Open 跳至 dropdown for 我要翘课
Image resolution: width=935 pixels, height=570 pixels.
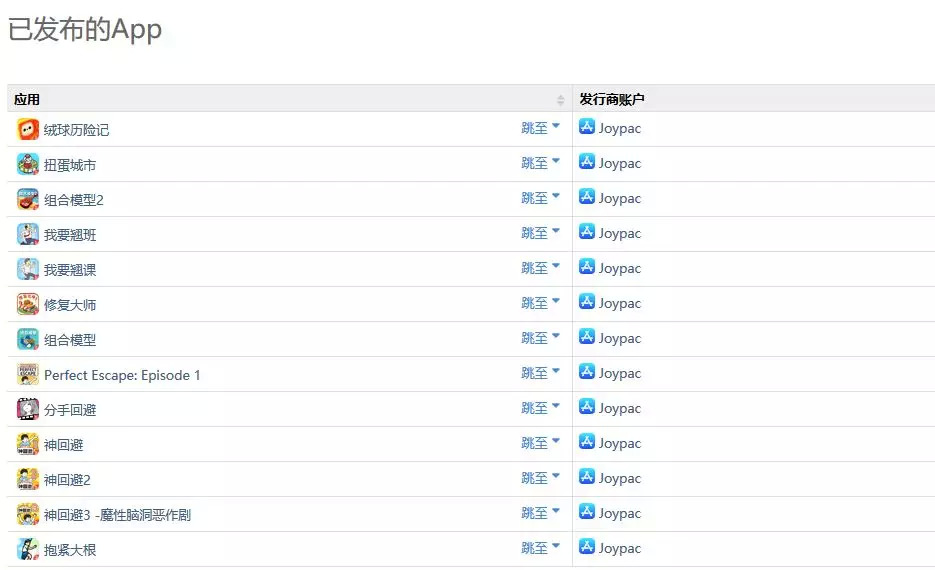pyautogui.click(x=540, y=268)
